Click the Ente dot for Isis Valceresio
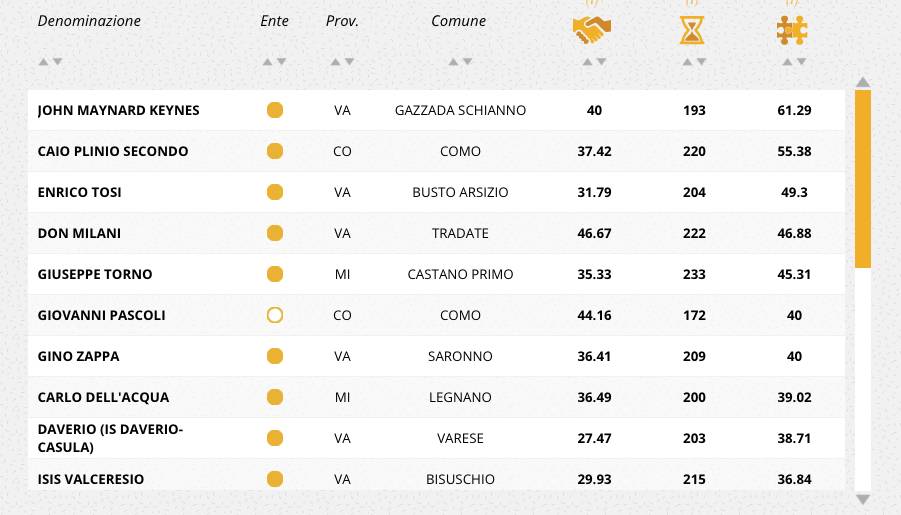This screenshot has height=515, width=901. click(275, 479)
